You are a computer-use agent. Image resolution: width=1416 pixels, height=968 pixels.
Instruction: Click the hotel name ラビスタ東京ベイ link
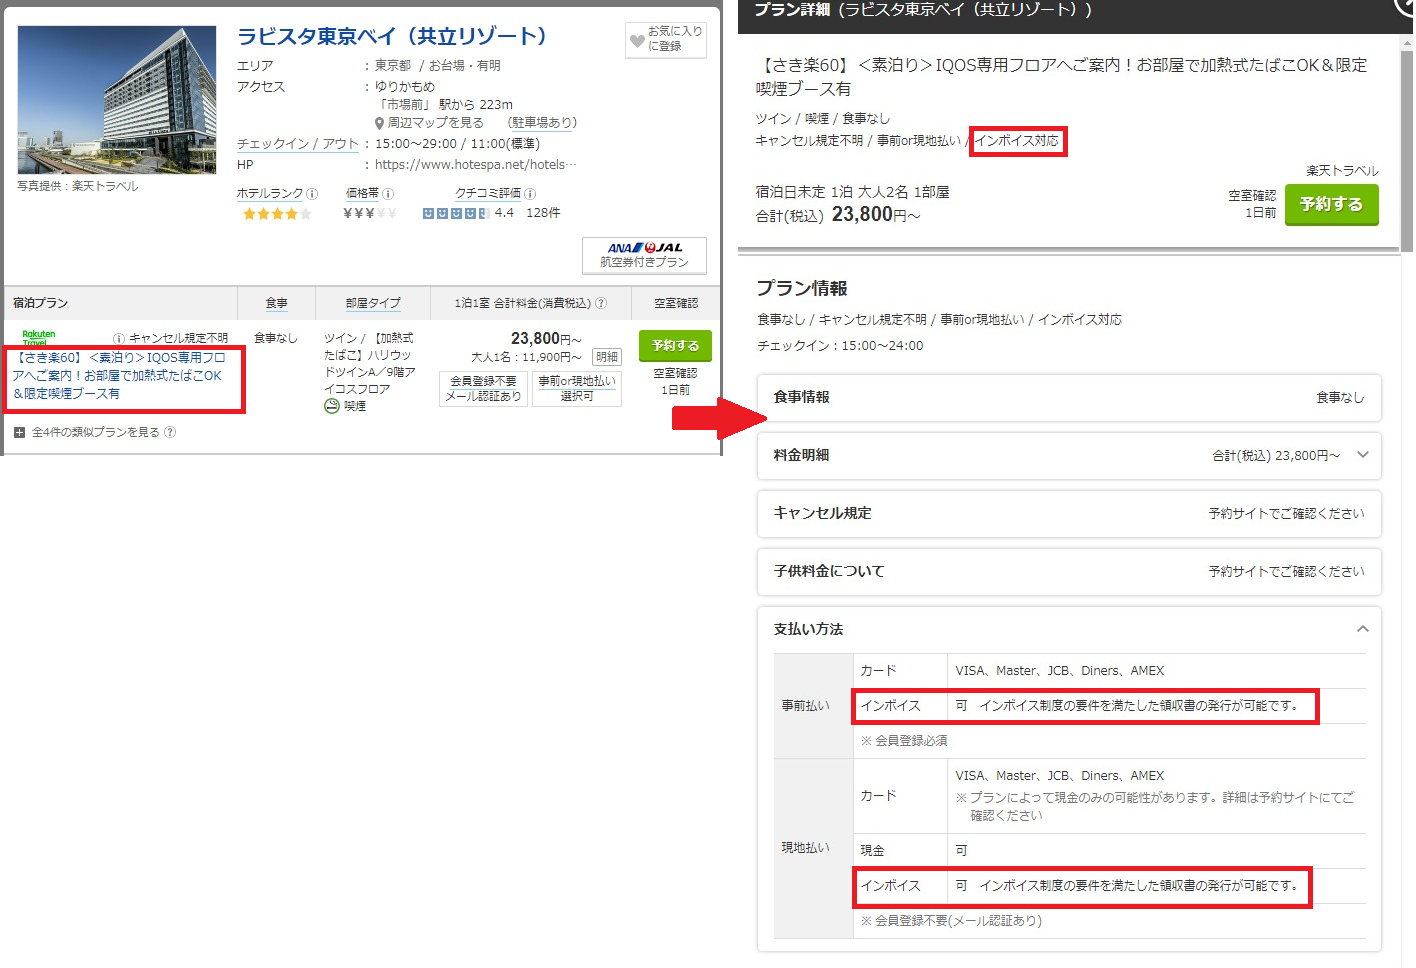392,36
